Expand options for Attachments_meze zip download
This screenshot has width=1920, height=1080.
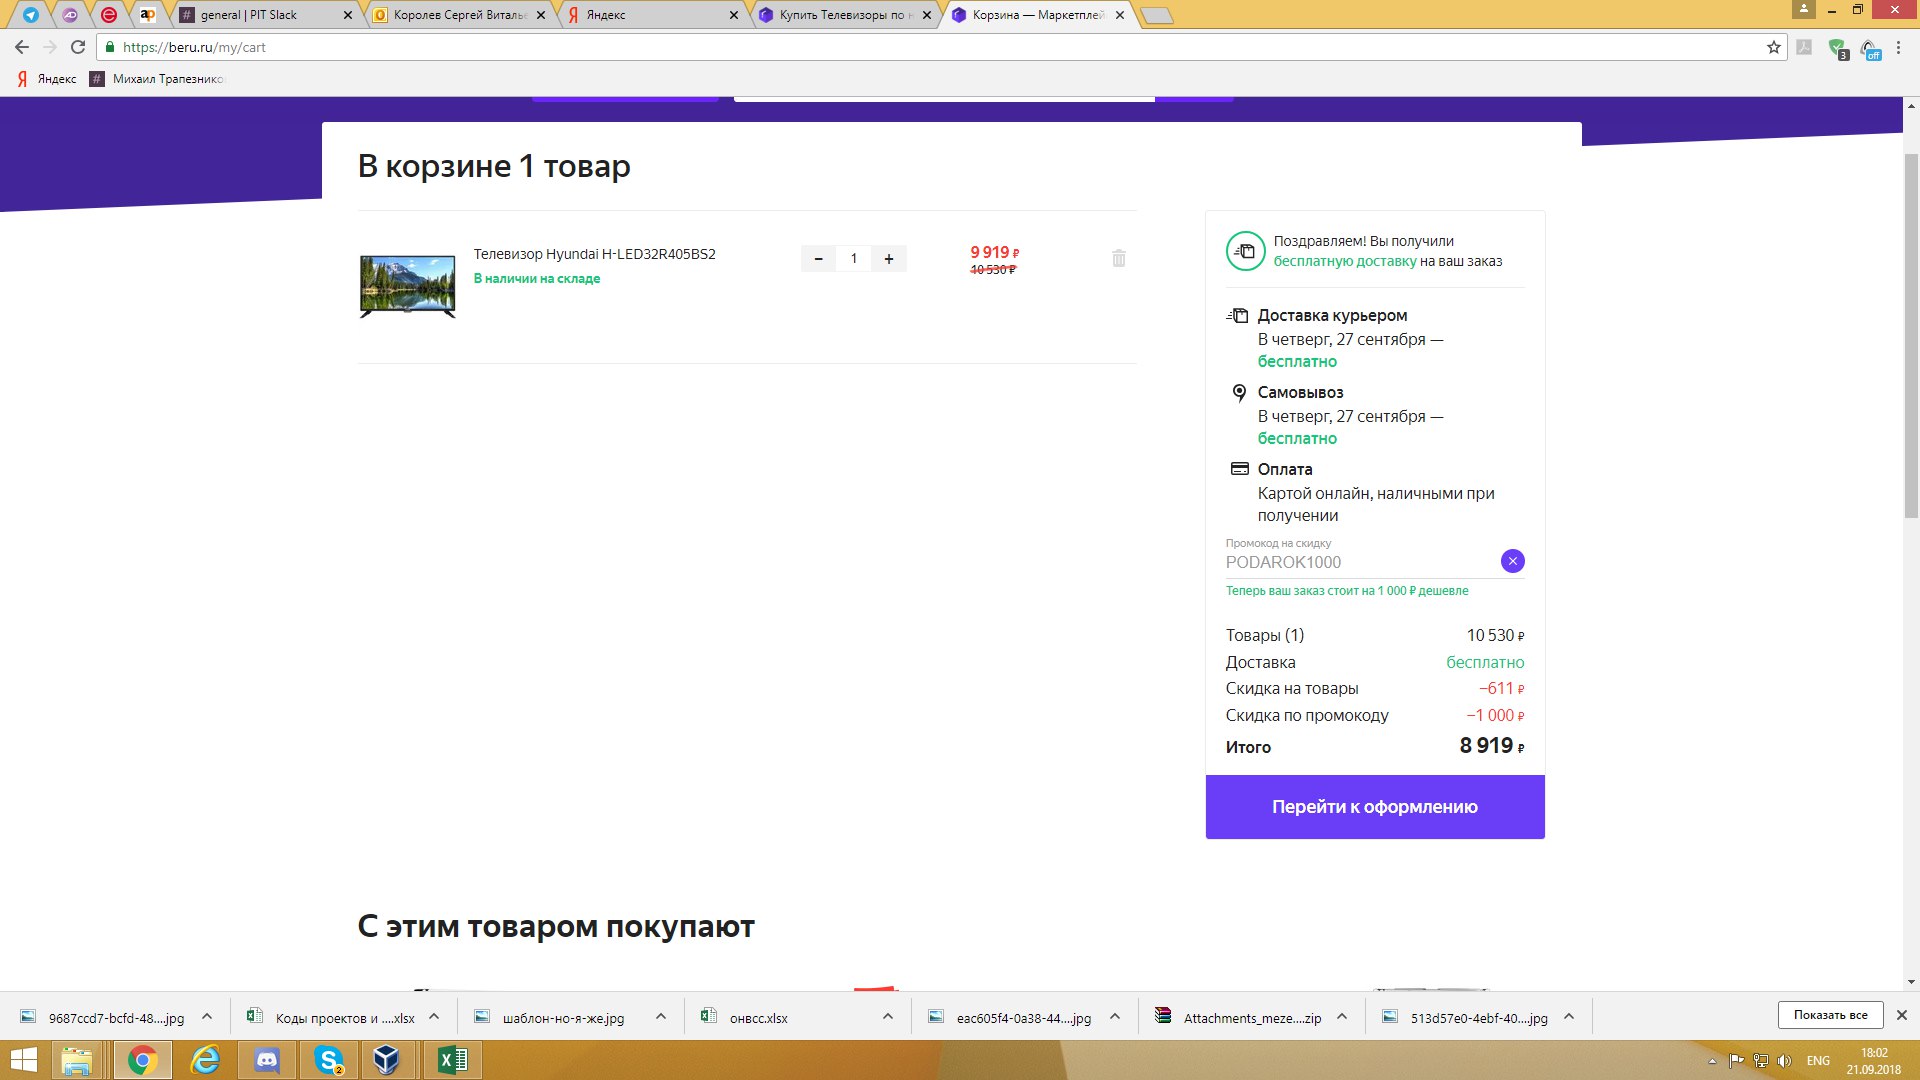(x=1341, y=1017)
